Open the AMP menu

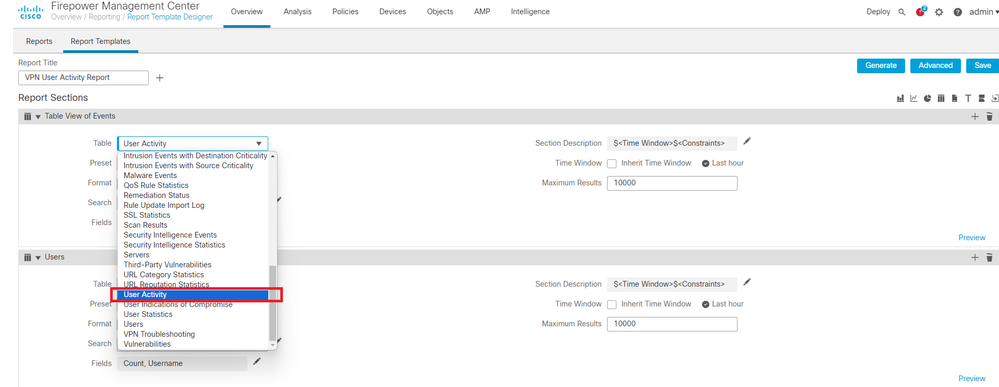click(x=482, y=12)
